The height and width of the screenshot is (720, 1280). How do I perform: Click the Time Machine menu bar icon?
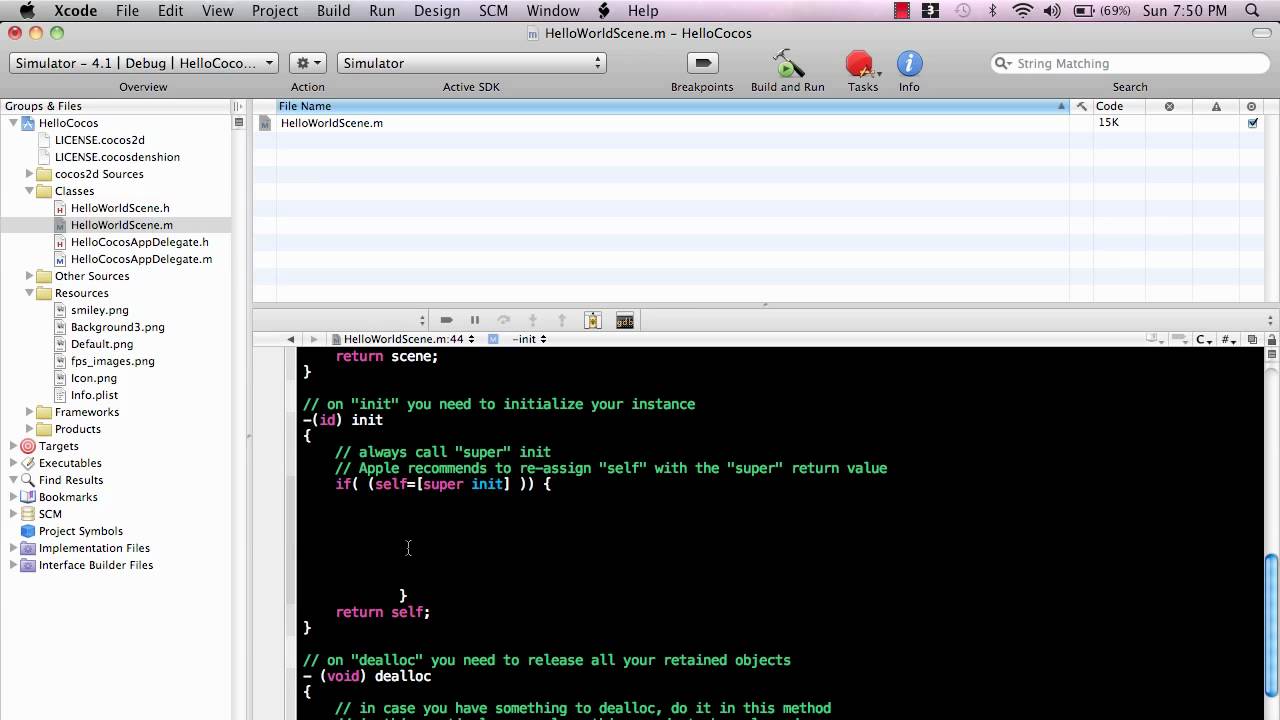tap(962, 11)
